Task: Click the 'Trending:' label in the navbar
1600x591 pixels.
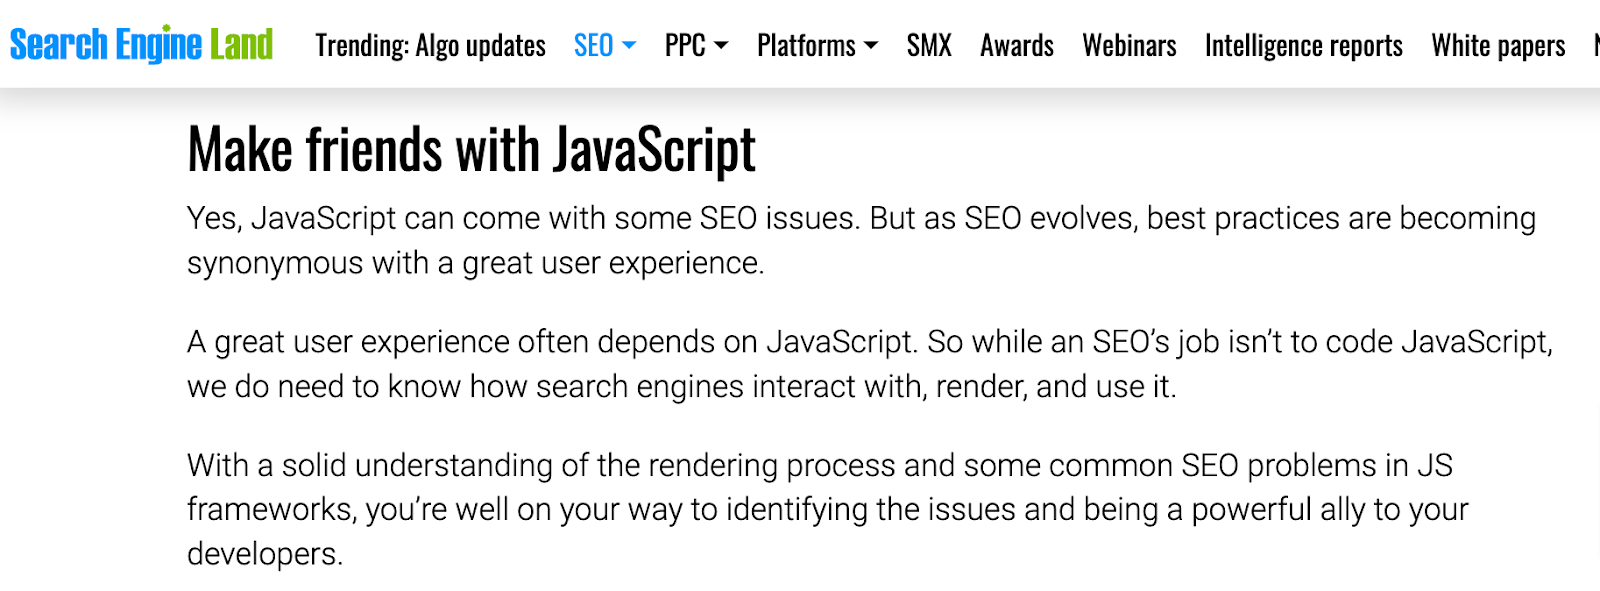Action: point(362,46)
